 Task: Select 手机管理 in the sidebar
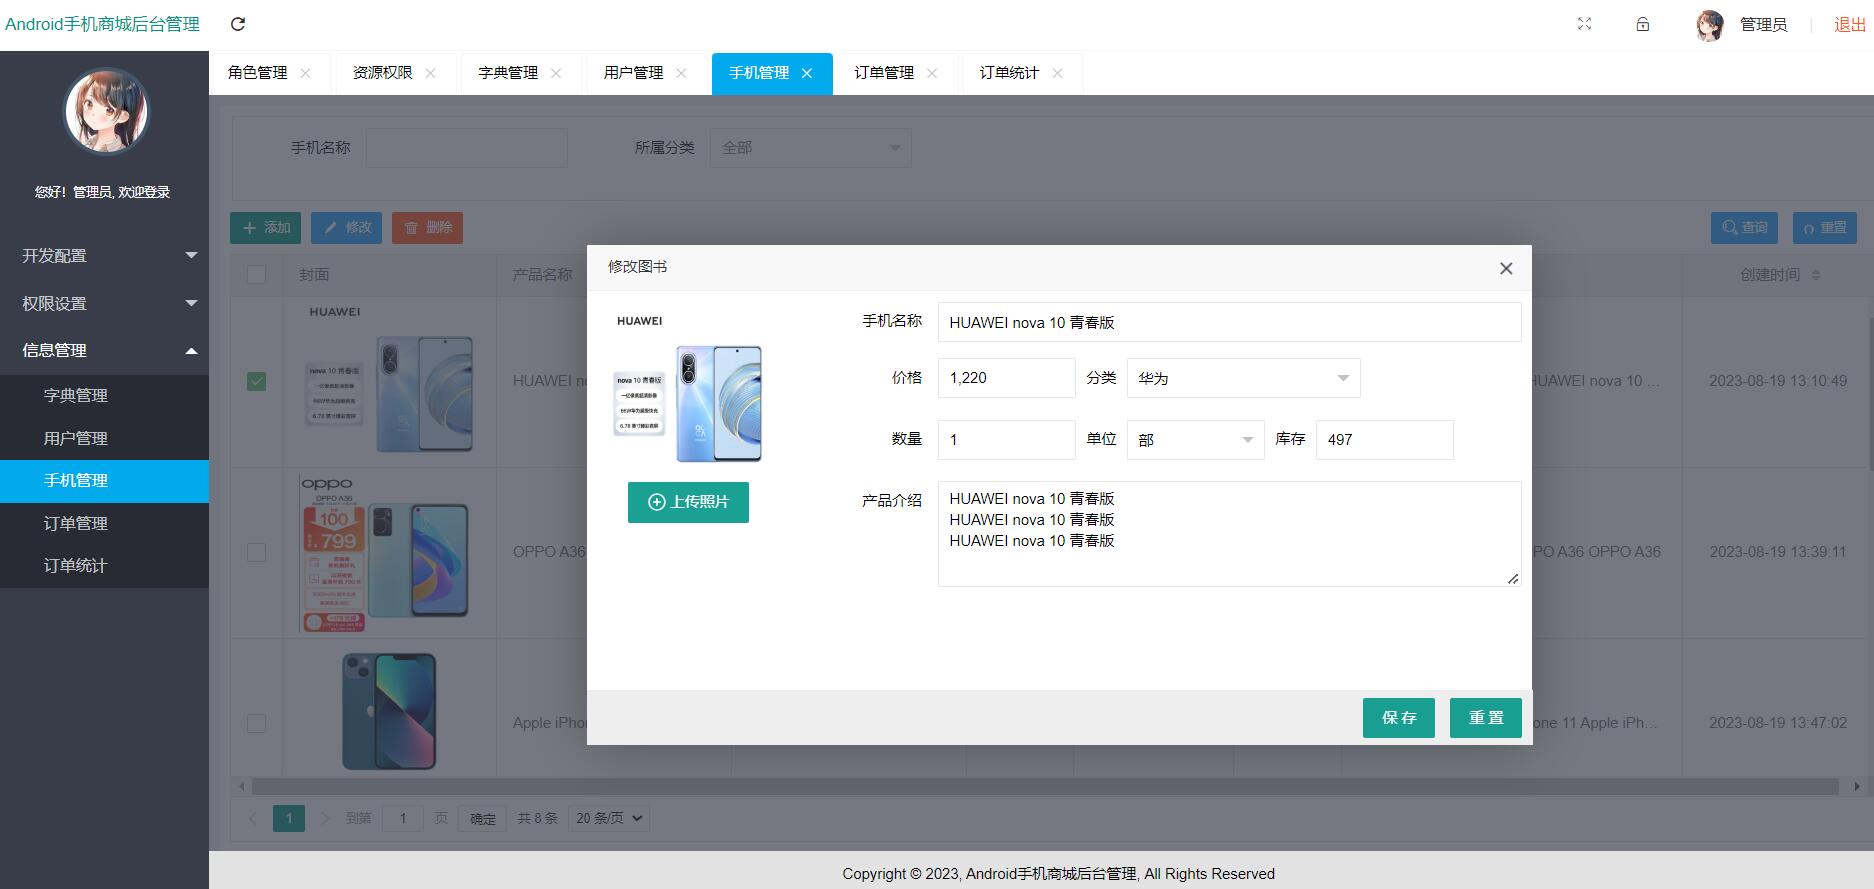[x=104, y=481]
